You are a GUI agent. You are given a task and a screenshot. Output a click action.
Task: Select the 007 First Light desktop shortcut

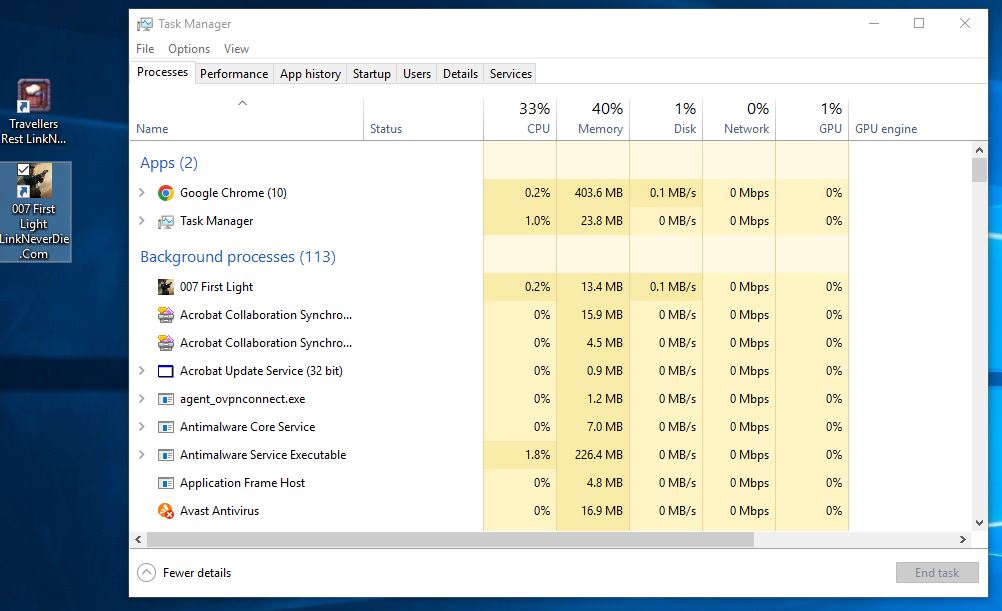[x=35, y=212]
